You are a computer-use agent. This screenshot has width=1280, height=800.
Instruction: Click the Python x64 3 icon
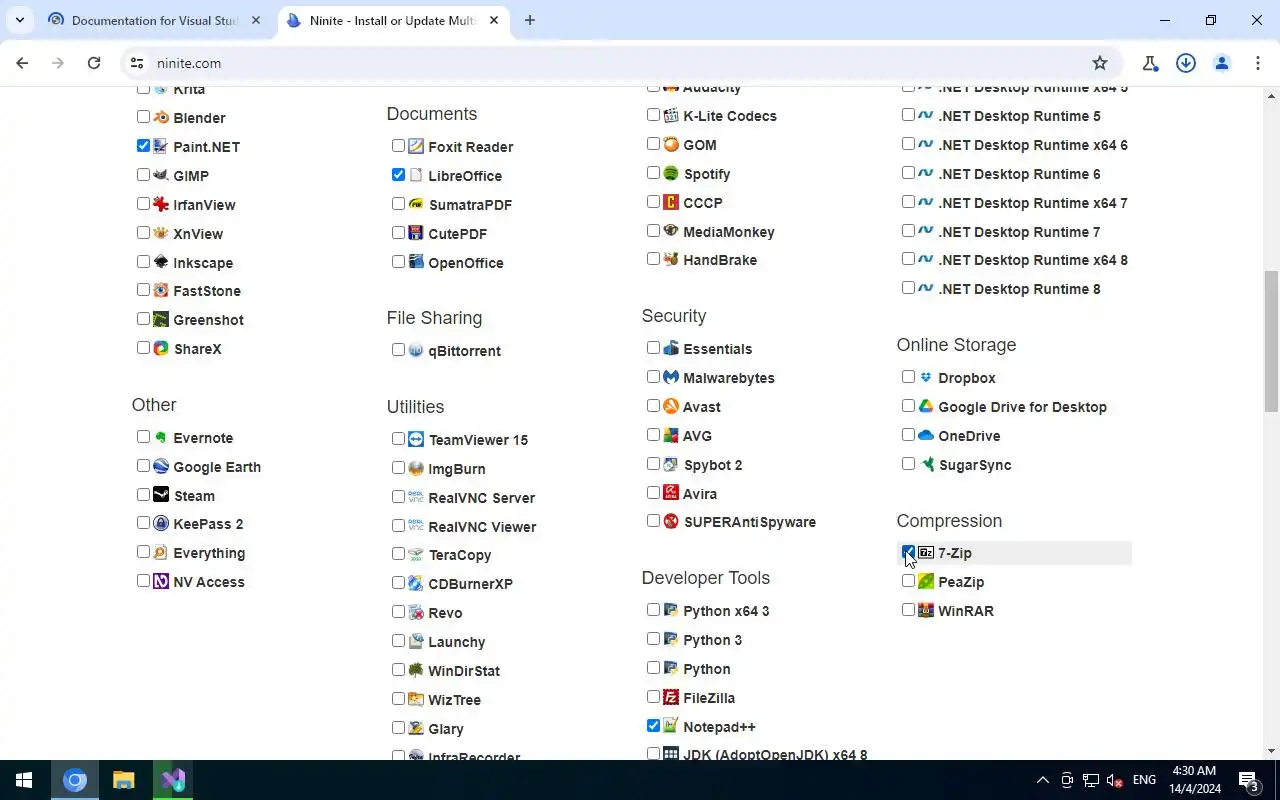point(671,610)
